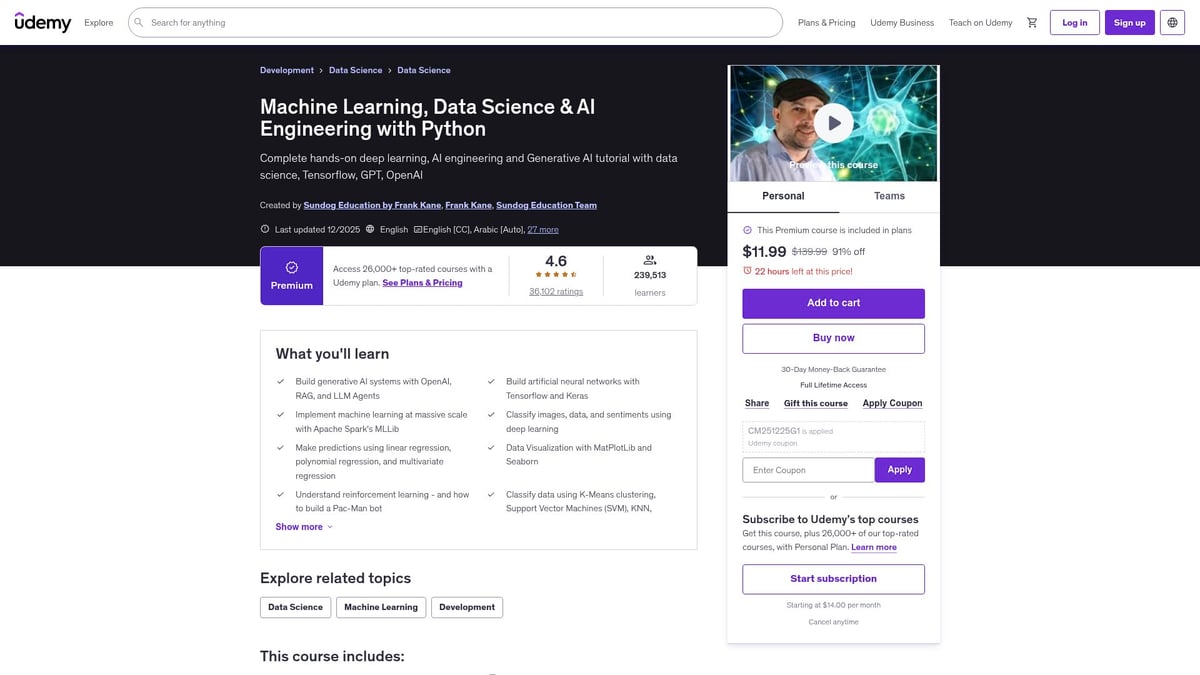Screen dimensions: 1200x675
Task: Select the Machine Learning topic tag
Action: click(381, 607)
